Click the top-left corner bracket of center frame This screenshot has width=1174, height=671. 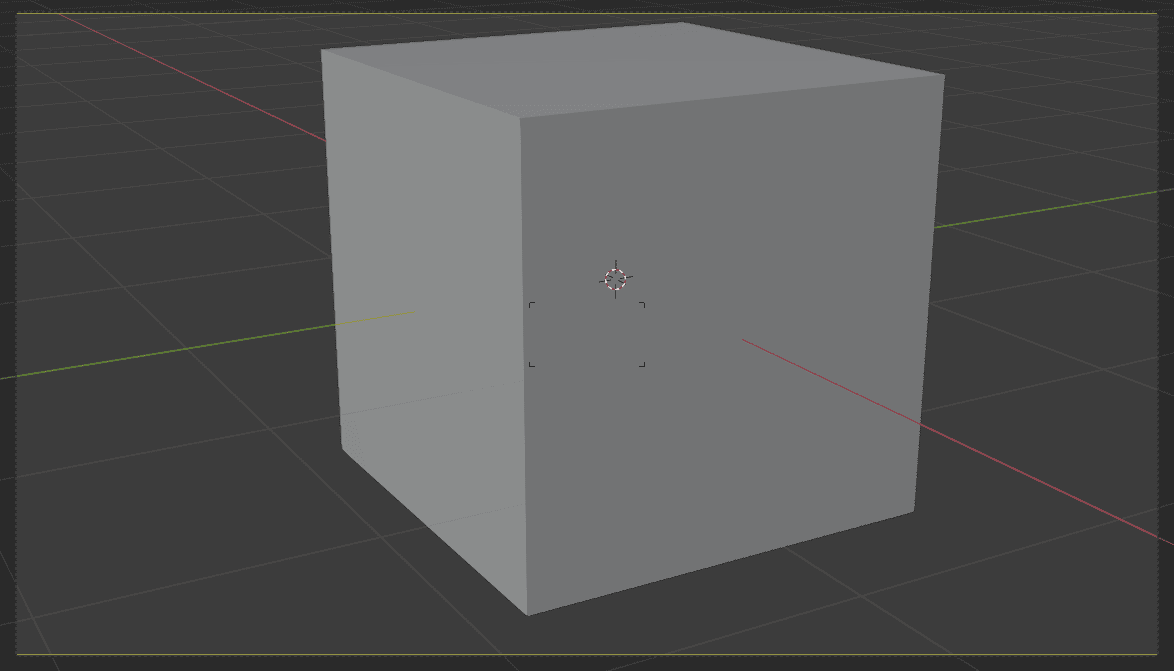pos(531,304)
